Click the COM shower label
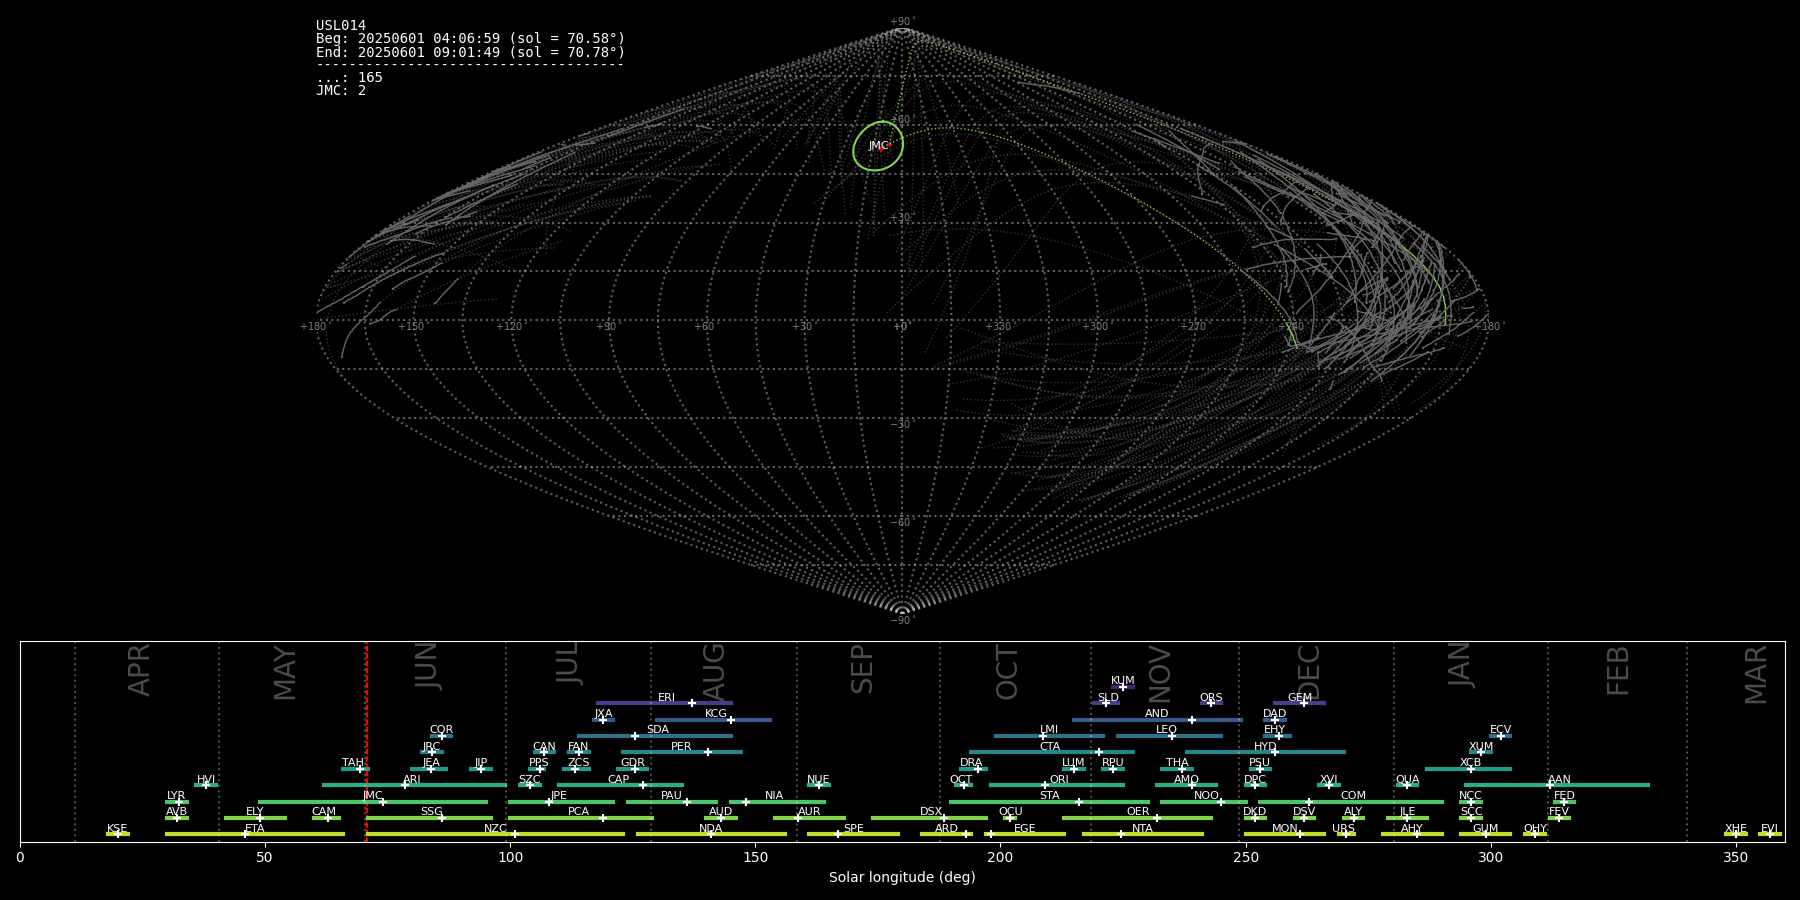 1353,796
